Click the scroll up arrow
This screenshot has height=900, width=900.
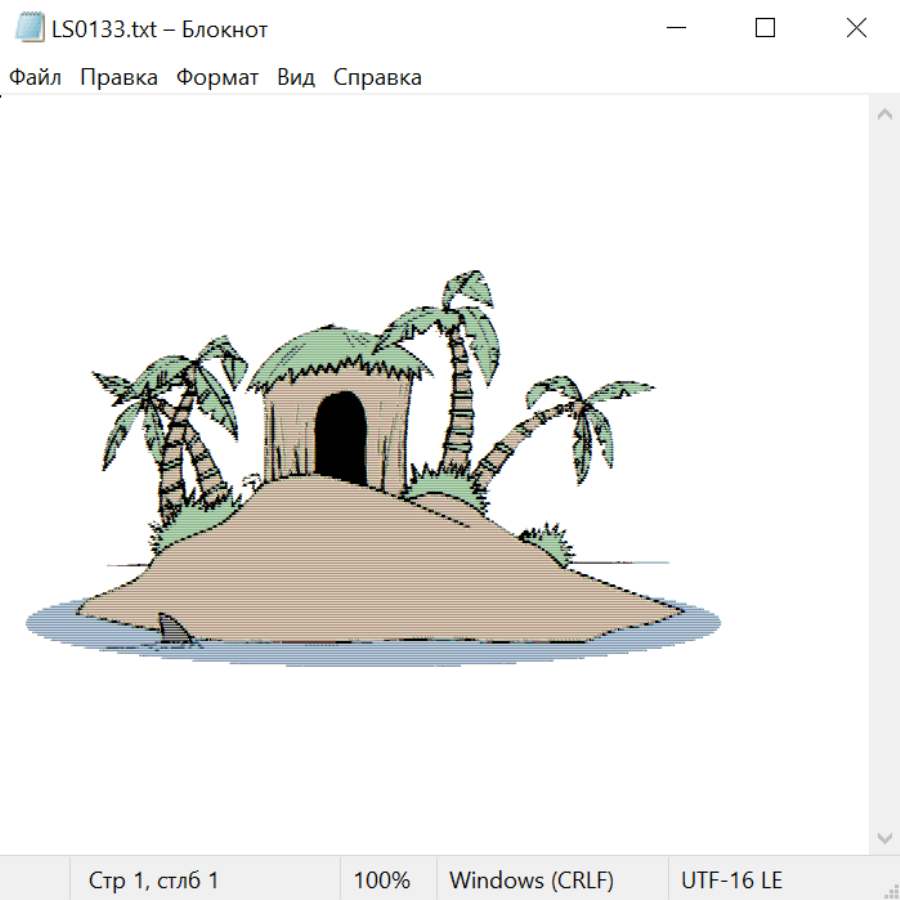point(884,115)
